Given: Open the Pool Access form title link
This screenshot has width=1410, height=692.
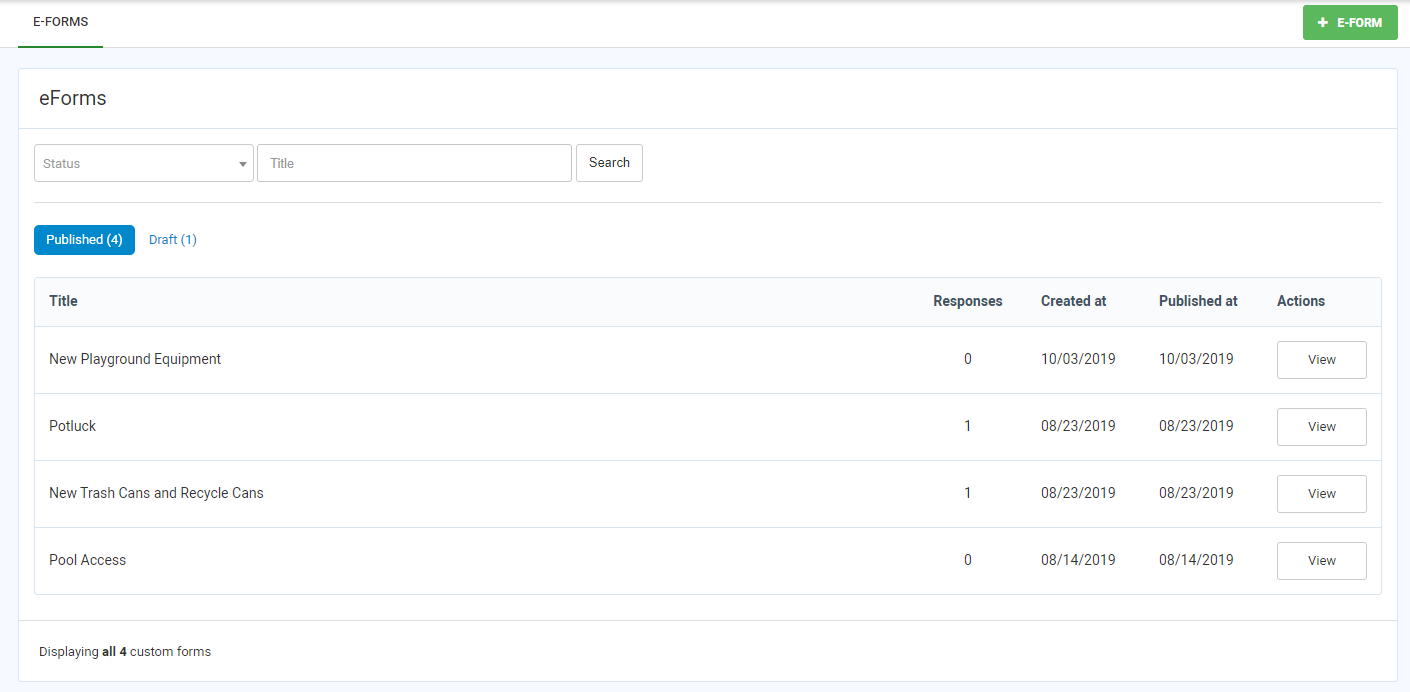Looking at the screenshot, I should pos(87,559).
